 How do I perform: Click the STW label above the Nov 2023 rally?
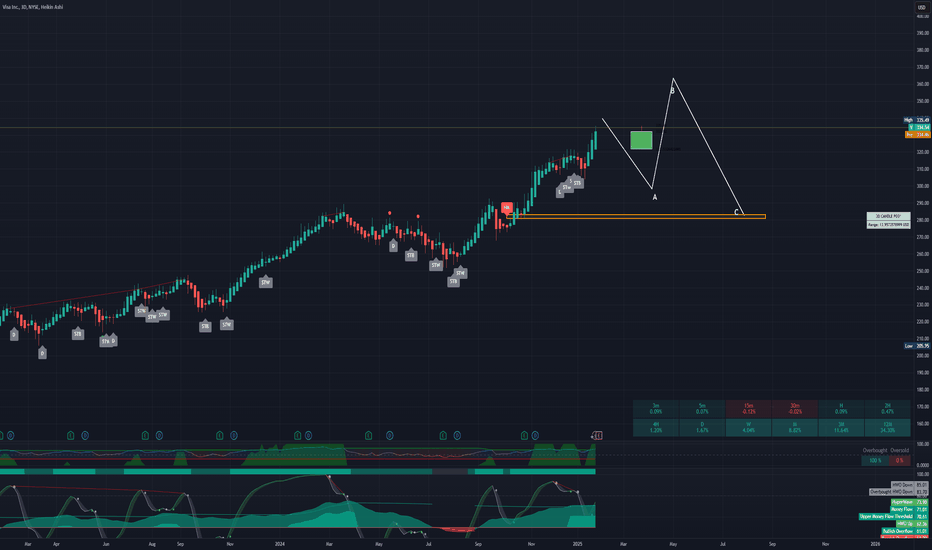click(x=266, y=282)
